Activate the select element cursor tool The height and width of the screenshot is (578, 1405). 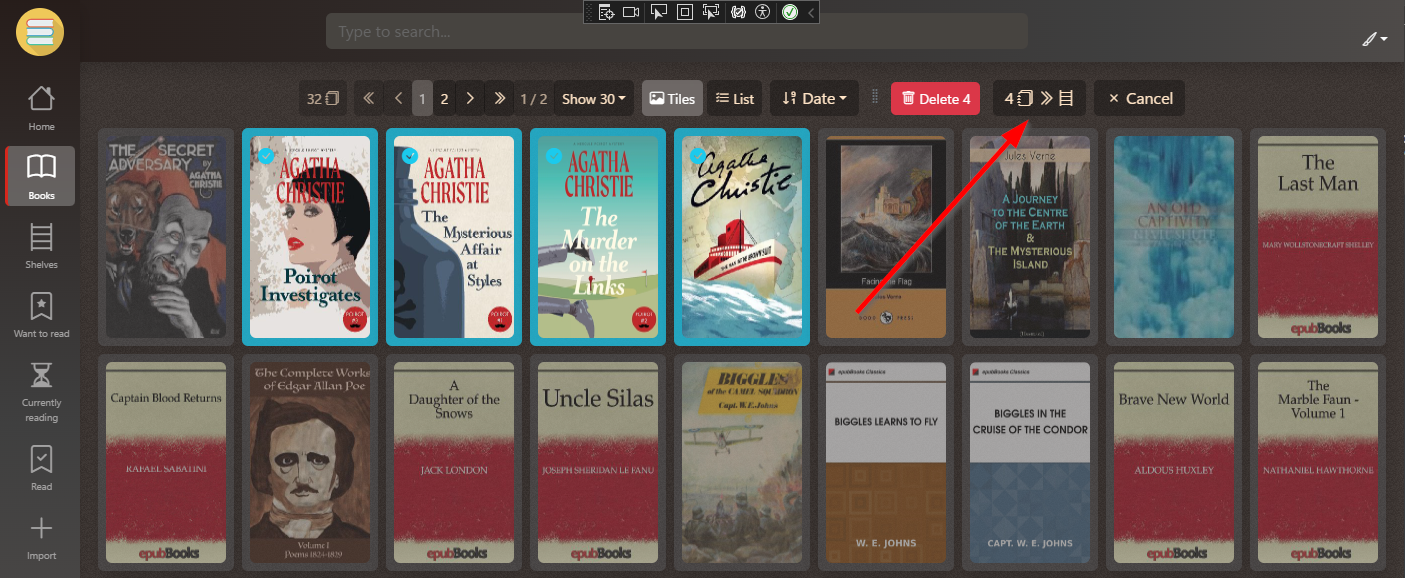pyautogui.click(x=658, y=12)
